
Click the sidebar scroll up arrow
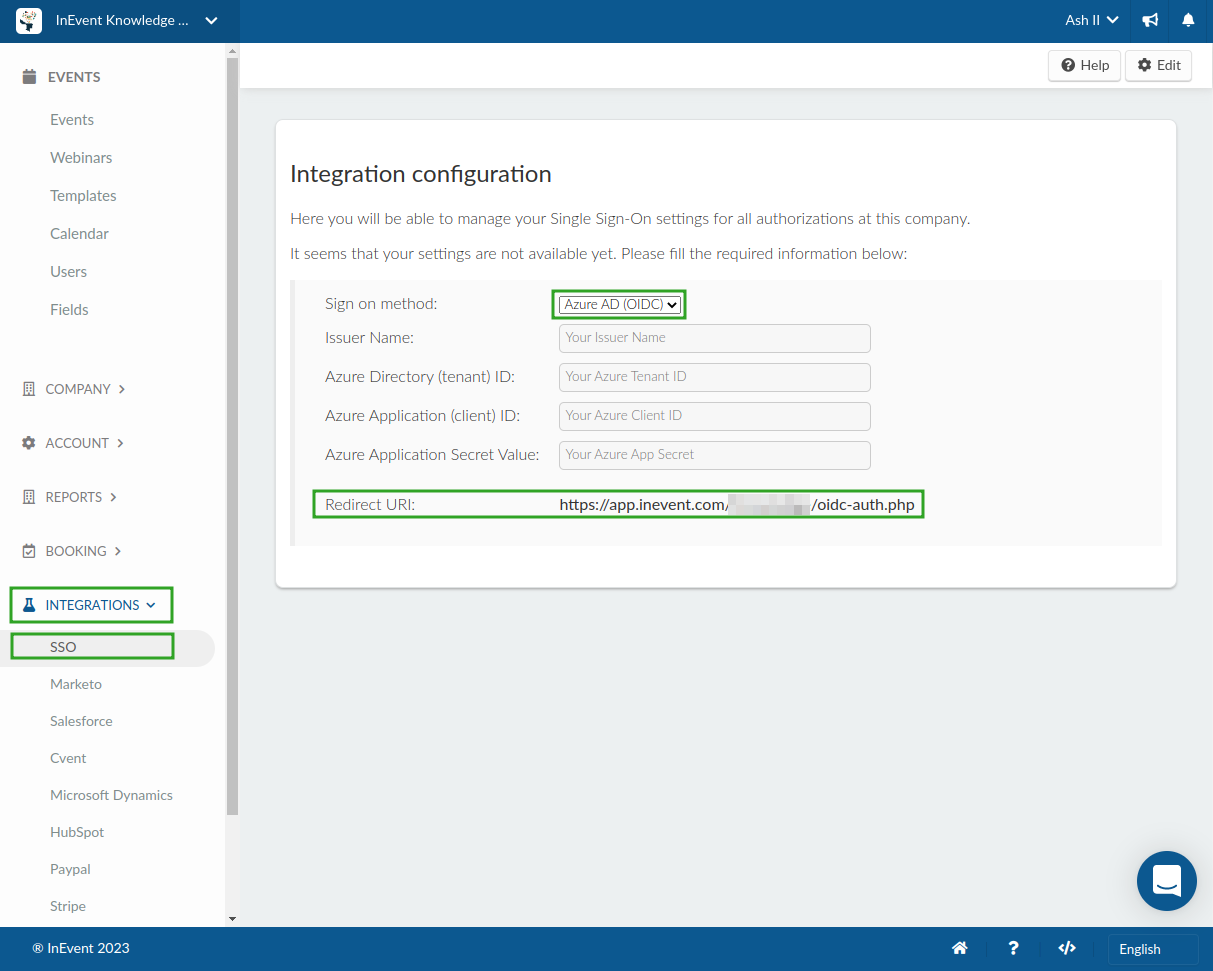tap(232, 49)
